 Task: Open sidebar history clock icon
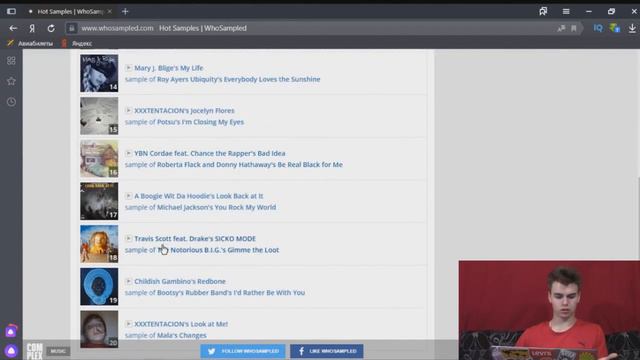11,102
